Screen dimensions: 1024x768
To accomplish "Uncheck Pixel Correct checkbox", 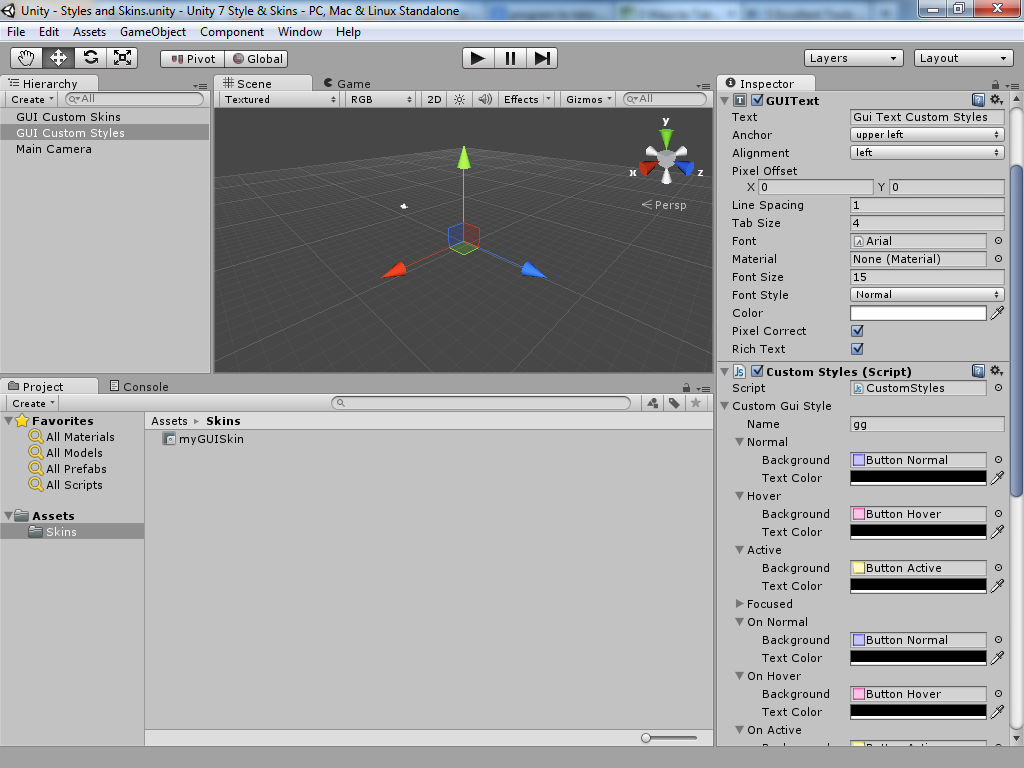I will point(857,331).
